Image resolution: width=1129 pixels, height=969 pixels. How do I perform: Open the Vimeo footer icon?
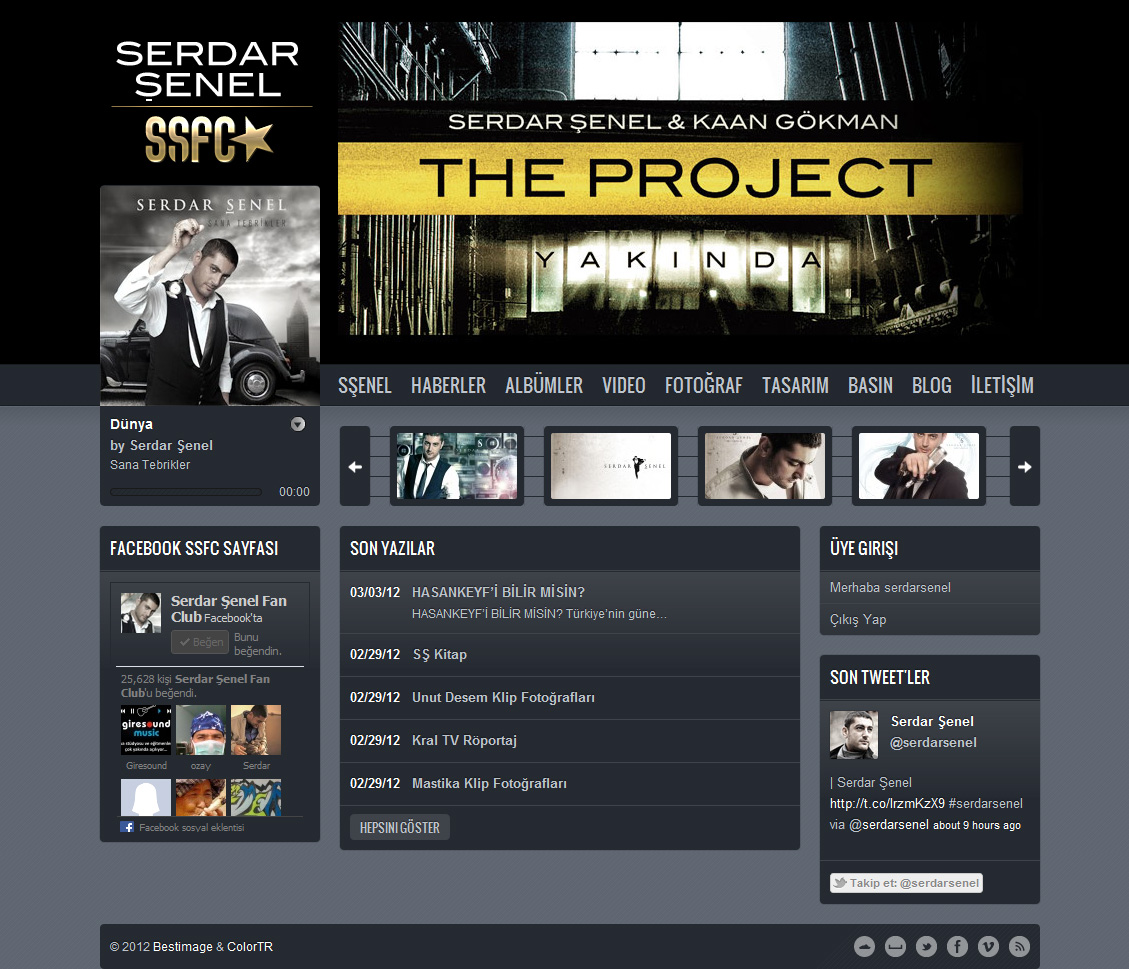pyautogui.click(x=988, y=947)
